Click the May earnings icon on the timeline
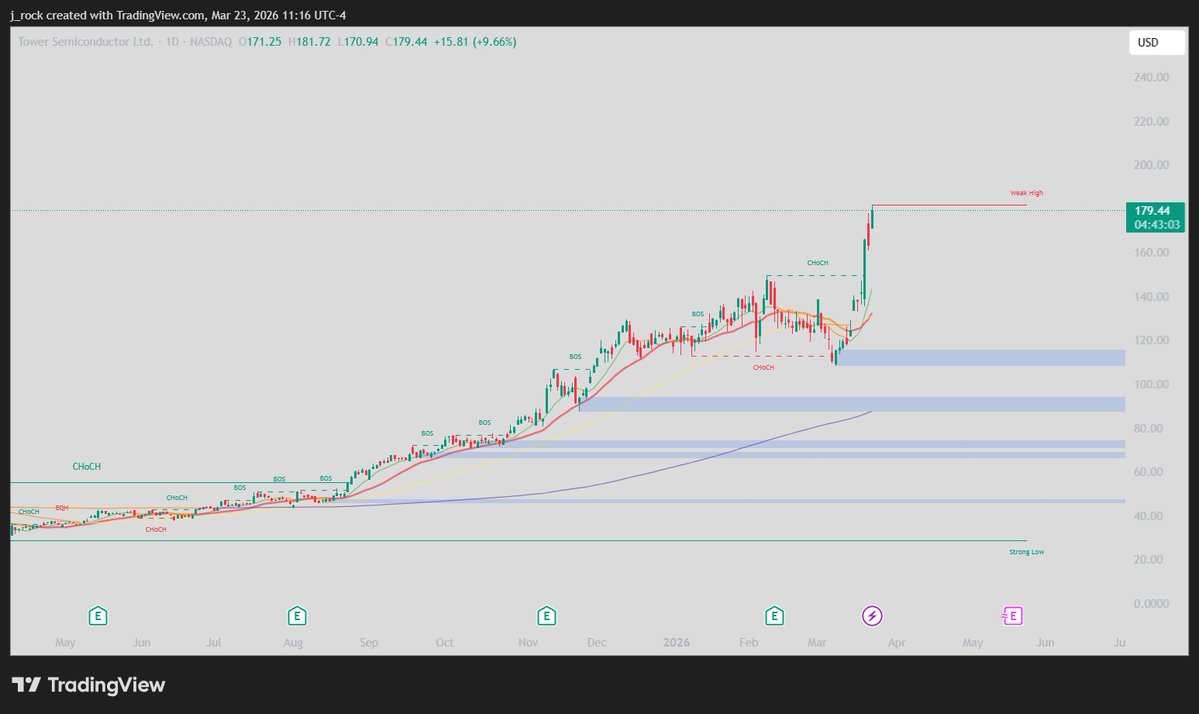Screen dimensions: 1199x714 [97, 616]
